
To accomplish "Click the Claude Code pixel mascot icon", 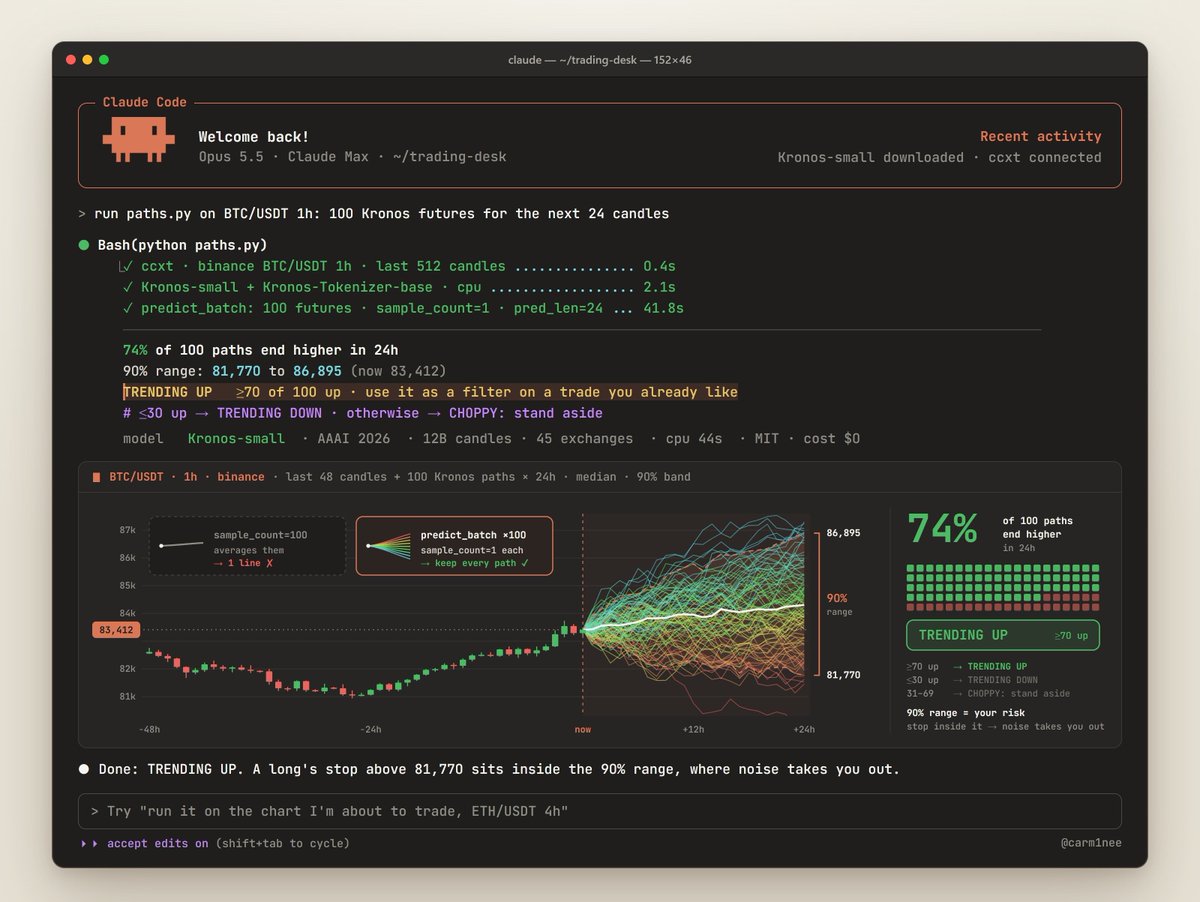I will (138, 141).
